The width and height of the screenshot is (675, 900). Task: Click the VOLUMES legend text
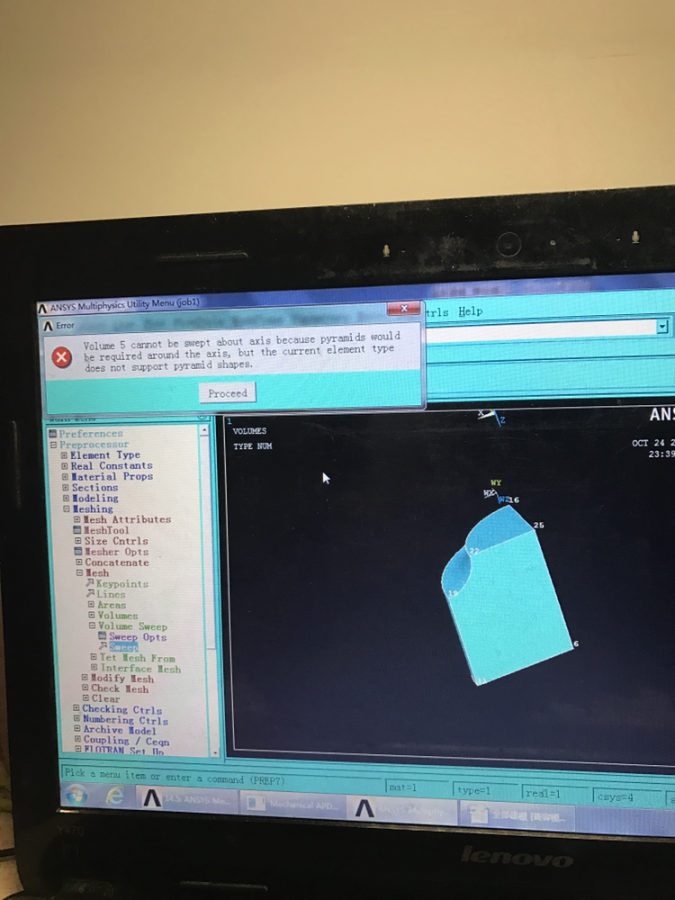[x=250, y=430]
